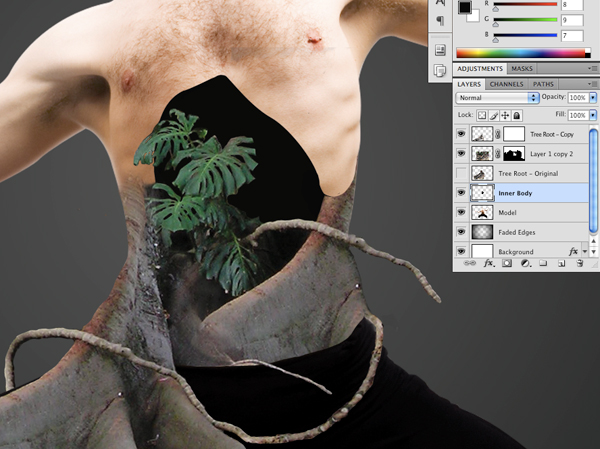Click the Background layer fx effects icon
Screen dimensions: 600x449
click(x=573, y=251)
